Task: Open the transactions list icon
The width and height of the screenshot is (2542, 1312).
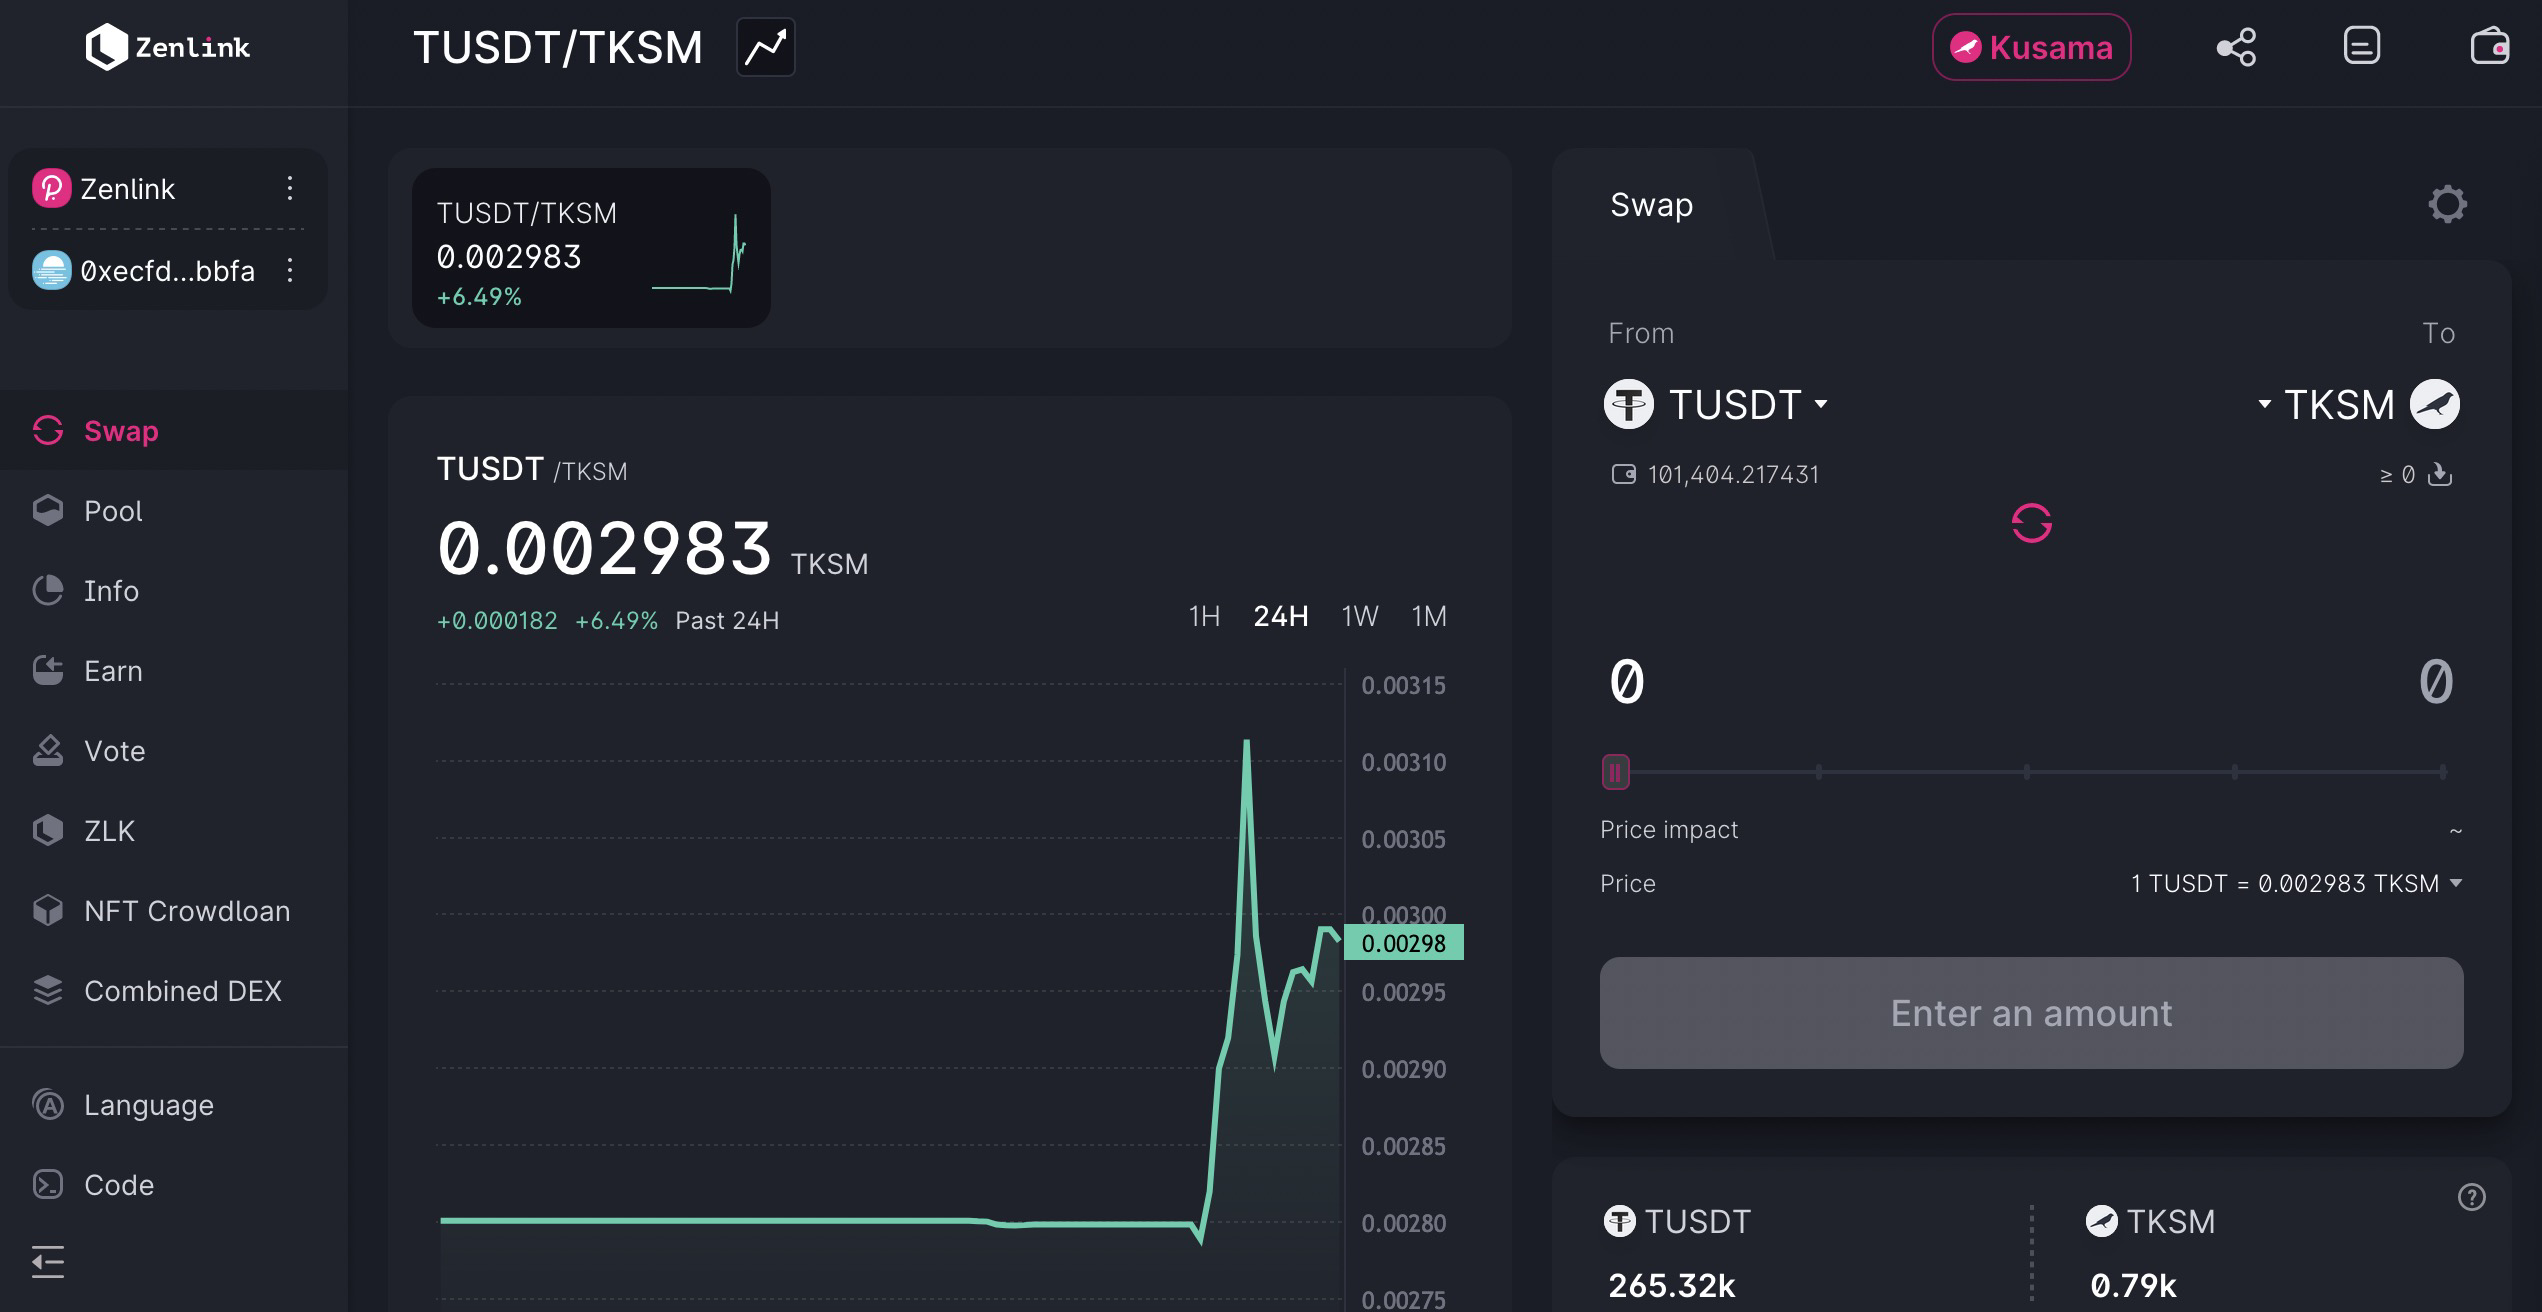Action: 2362,46
